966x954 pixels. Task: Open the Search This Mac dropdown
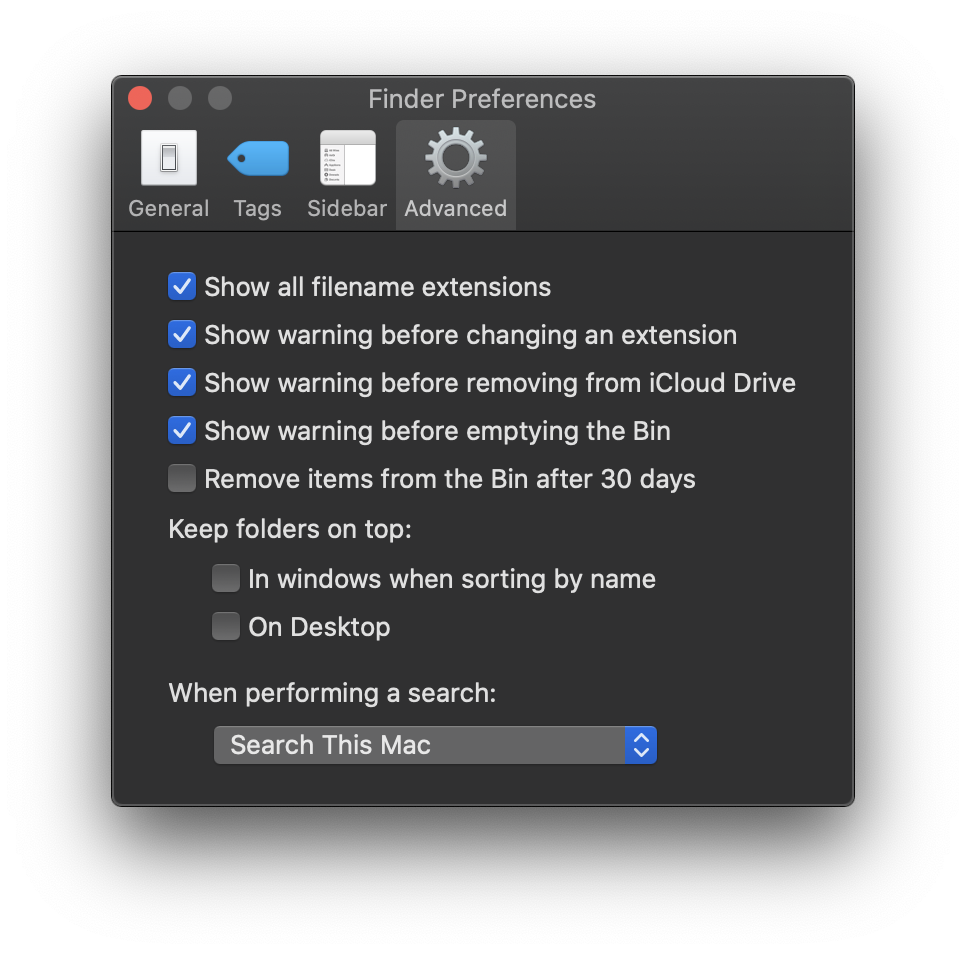point(420,745)
